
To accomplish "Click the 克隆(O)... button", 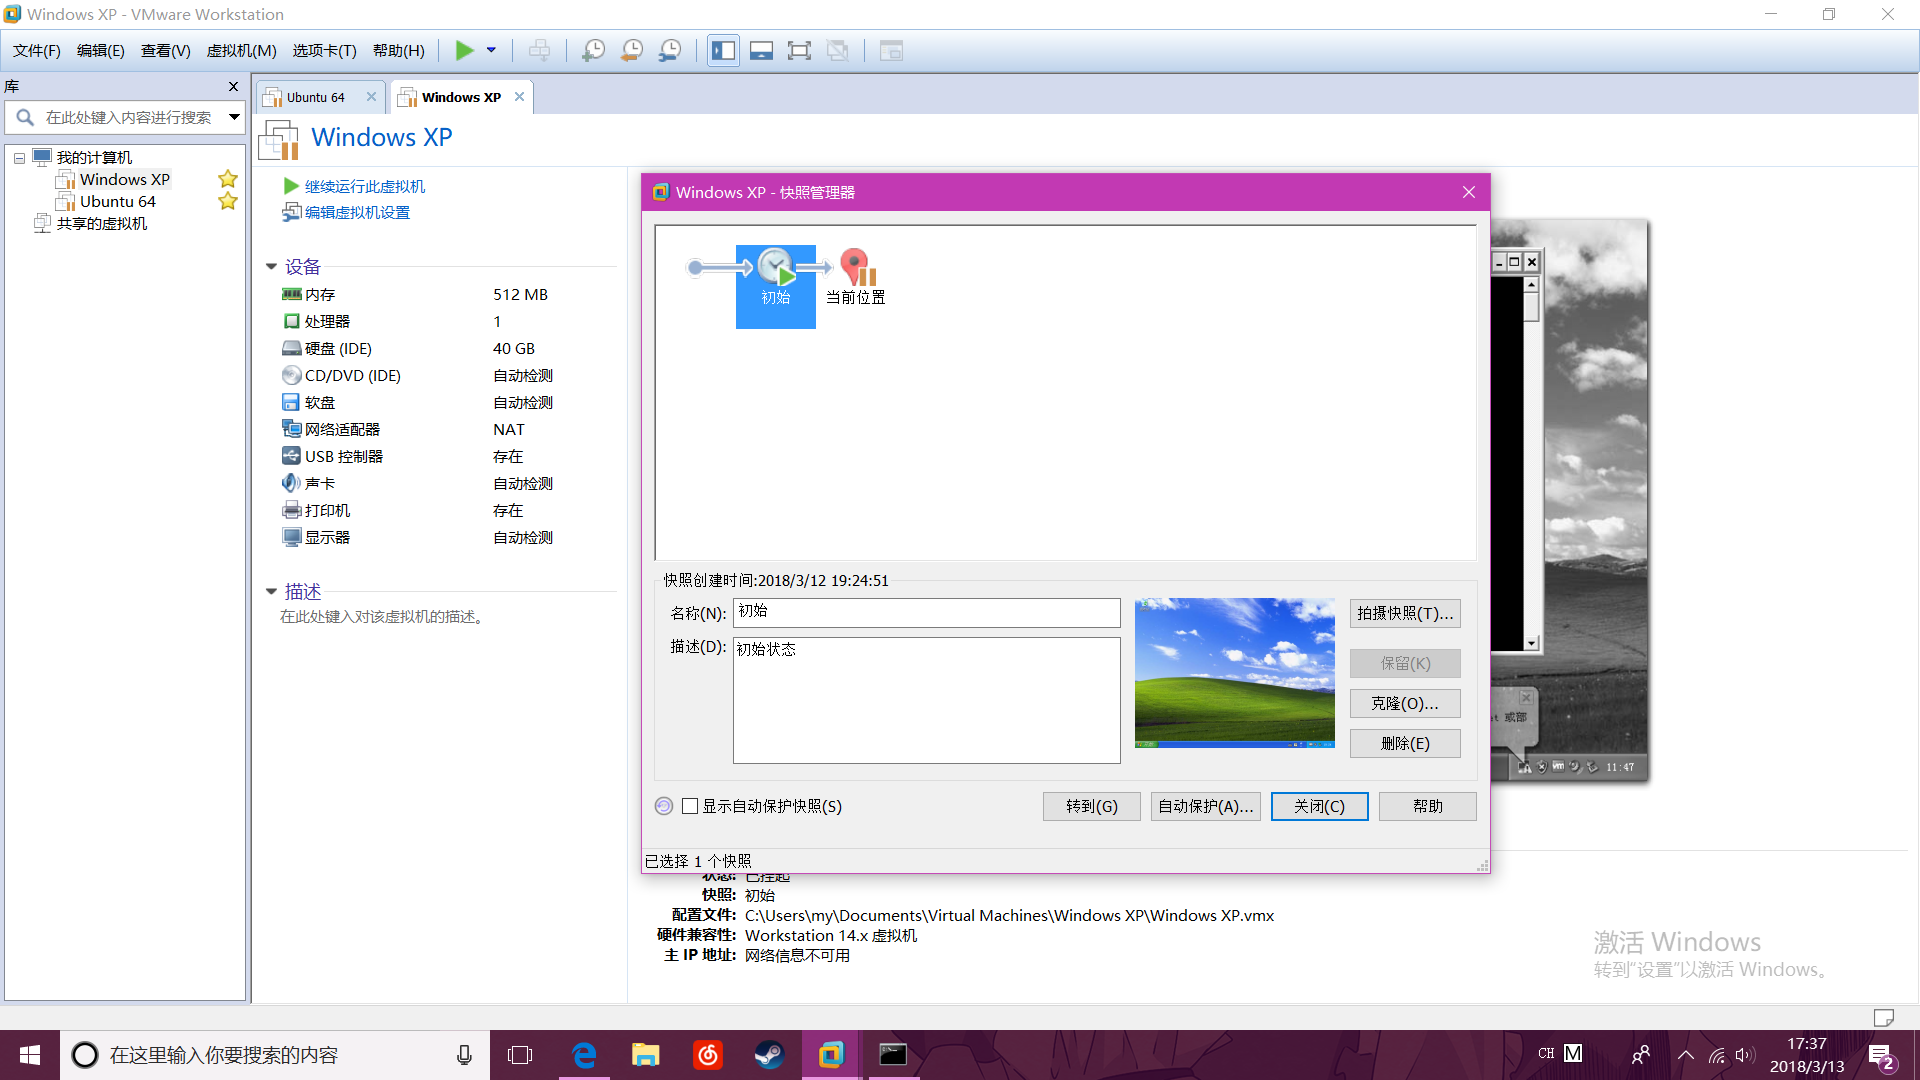I will point(1405,703).
